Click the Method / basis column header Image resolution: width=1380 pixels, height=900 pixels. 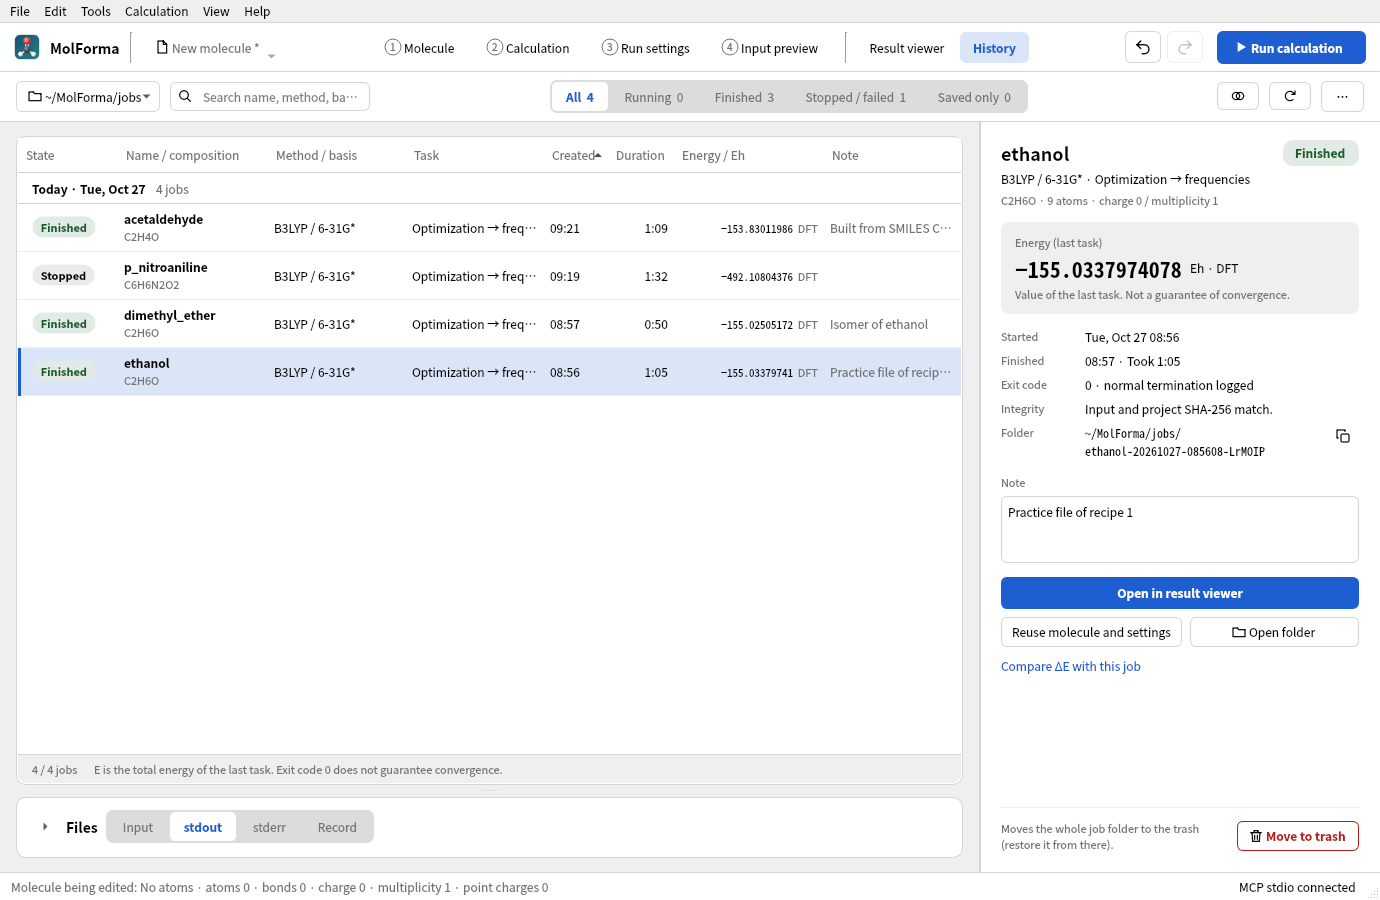pos(316,155)
